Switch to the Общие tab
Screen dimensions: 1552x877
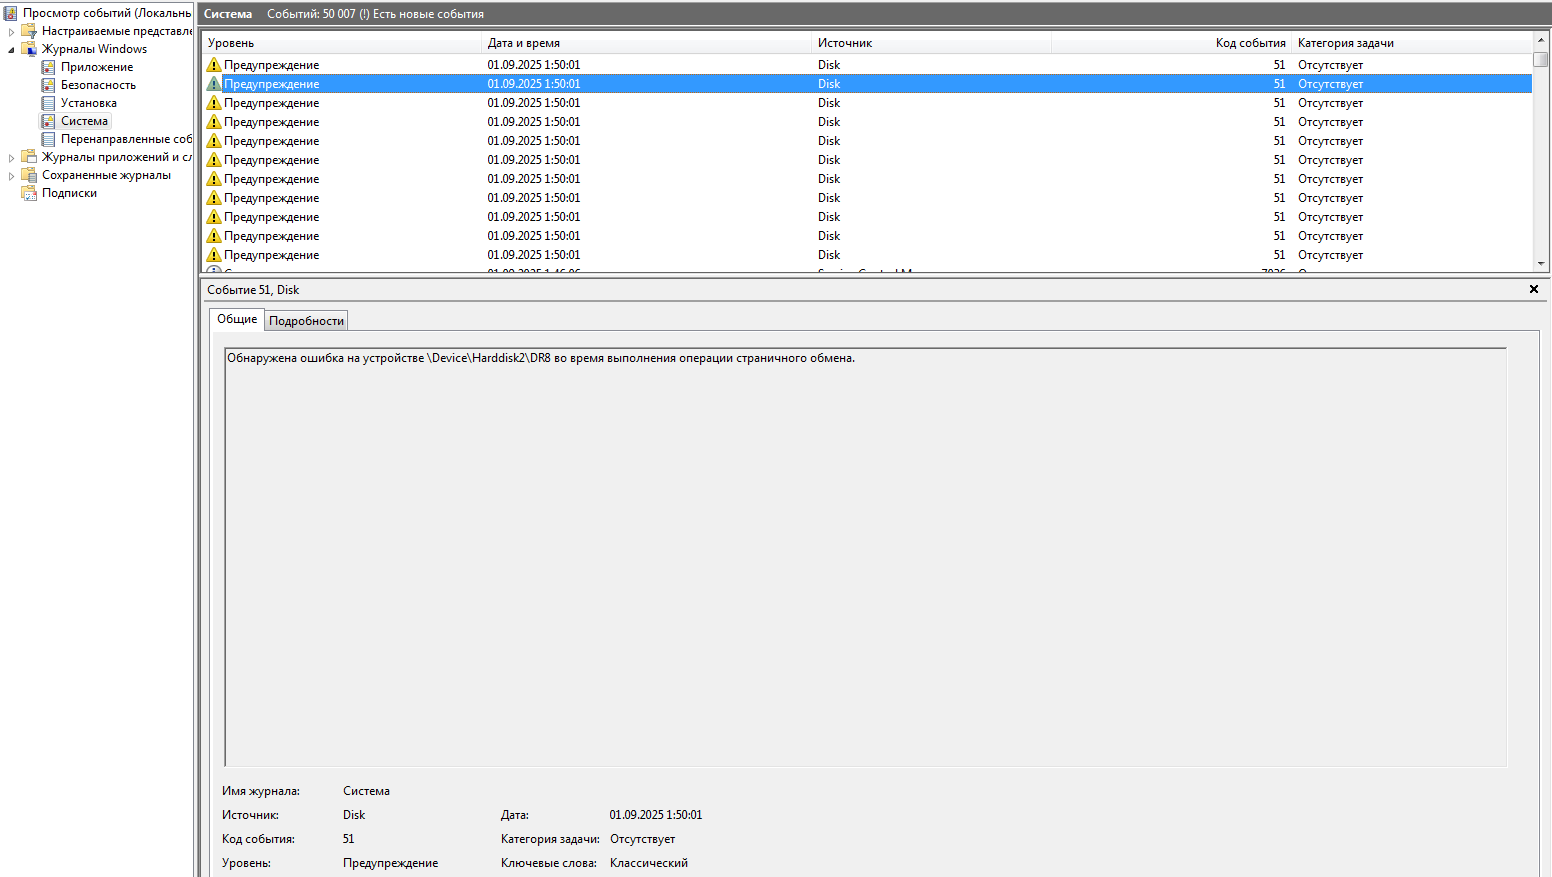[237, 319]
